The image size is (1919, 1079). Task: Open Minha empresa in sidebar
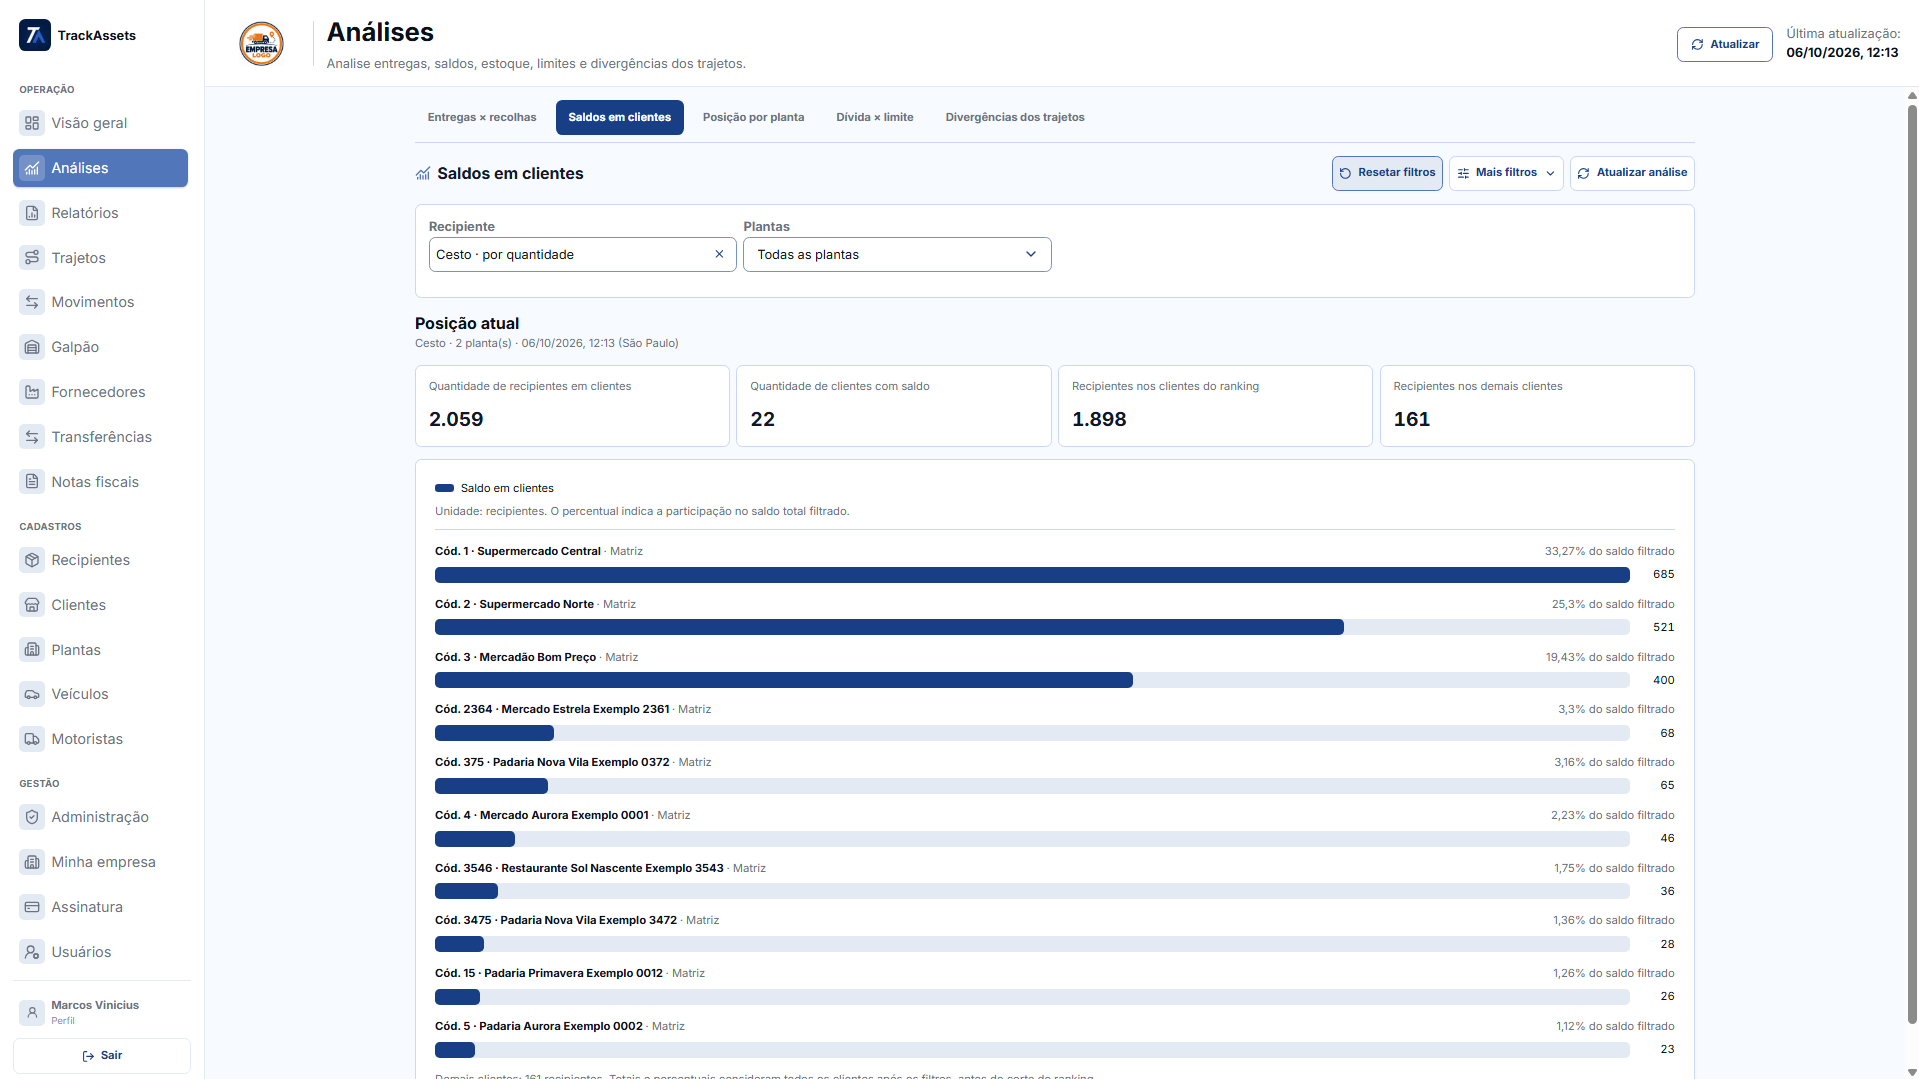(100, 862)
